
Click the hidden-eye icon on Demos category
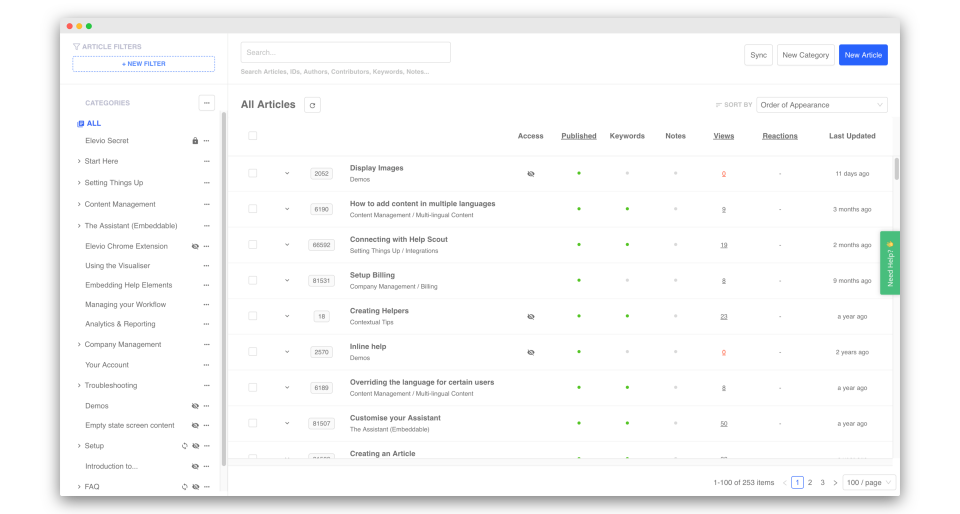click(195, 406)
